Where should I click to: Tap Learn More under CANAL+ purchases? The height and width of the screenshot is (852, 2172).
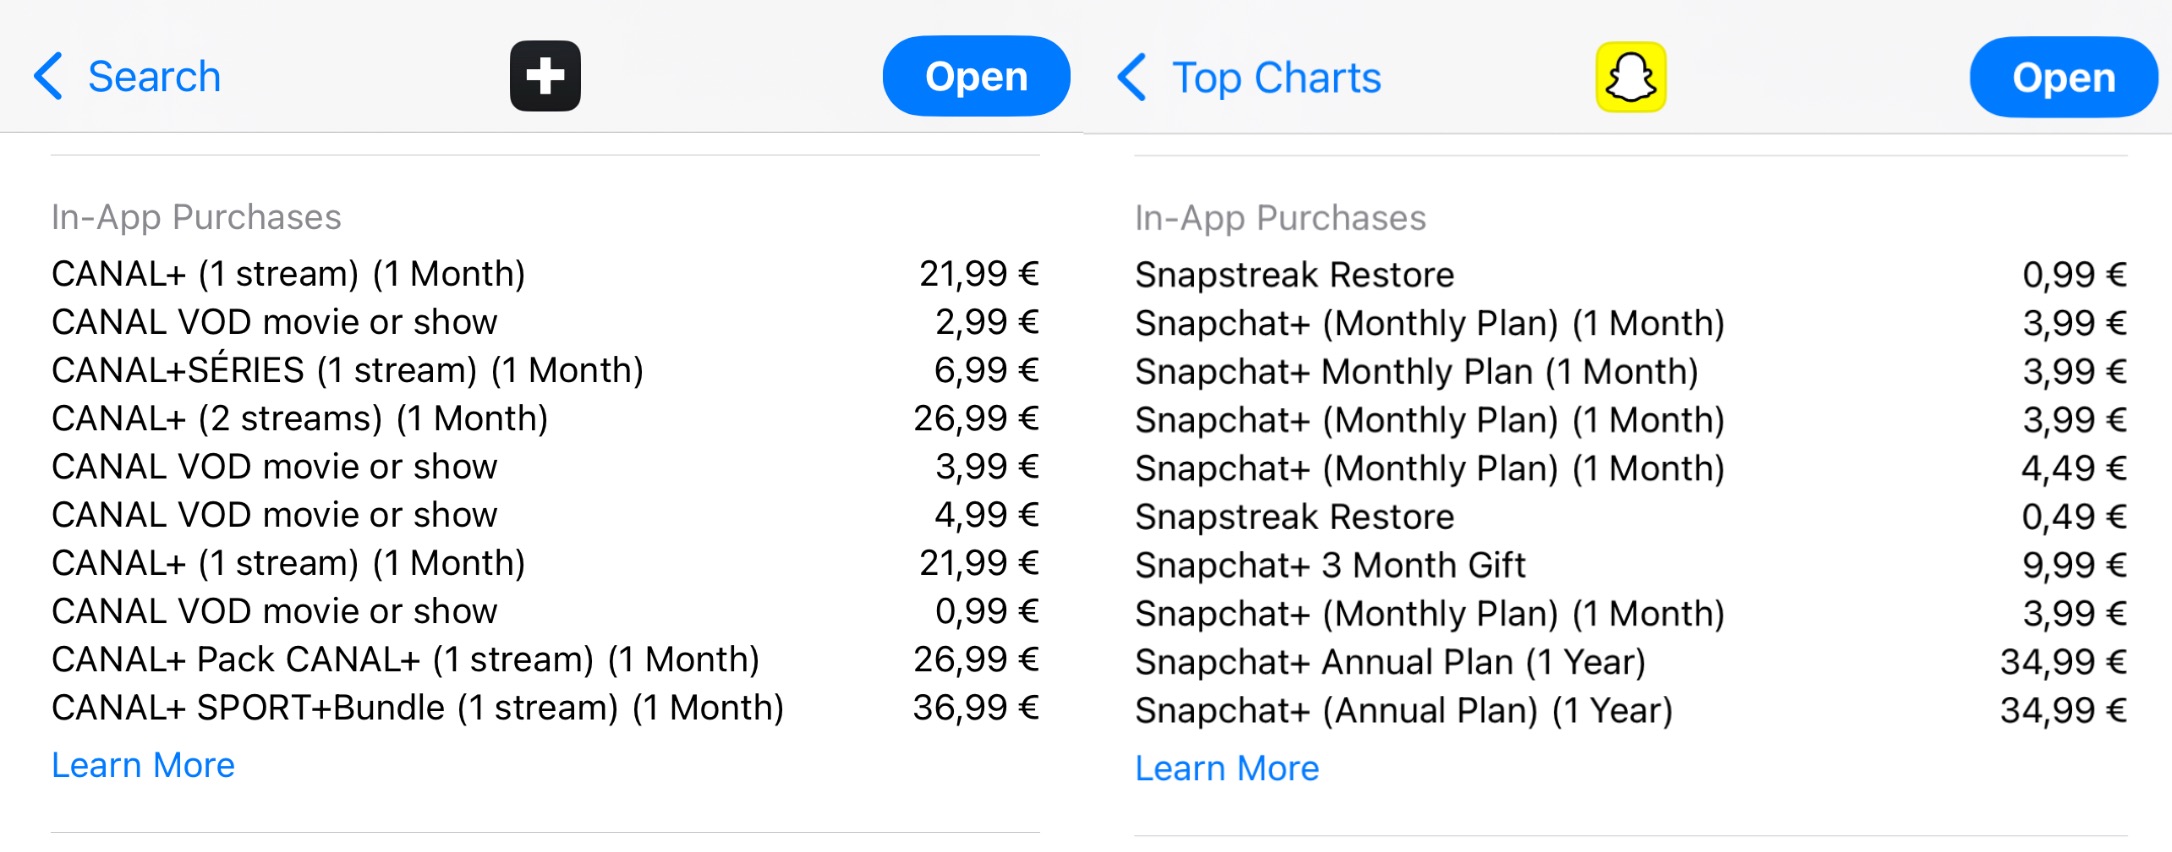click(143, 765)
